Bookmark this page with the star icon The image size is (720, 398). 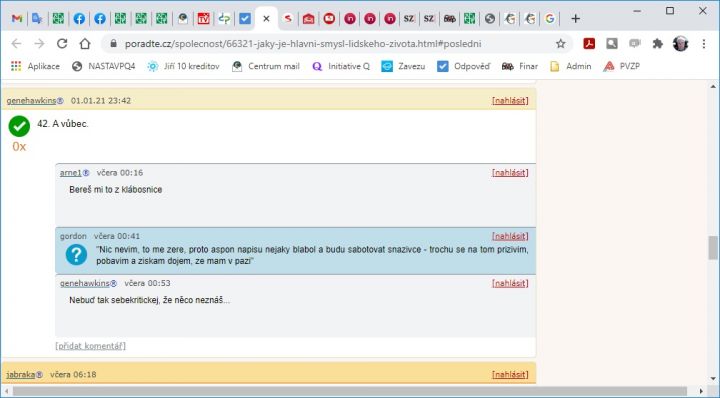561,44
